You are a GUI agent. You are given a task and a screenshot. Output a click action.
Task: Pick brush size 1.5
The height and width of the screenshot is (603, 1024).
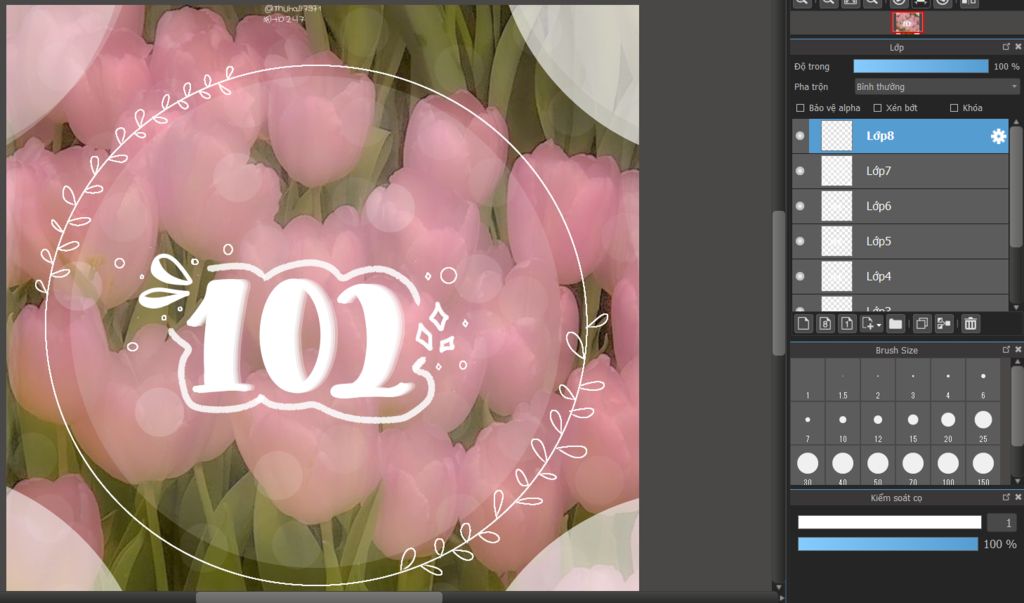click(843, 380)
